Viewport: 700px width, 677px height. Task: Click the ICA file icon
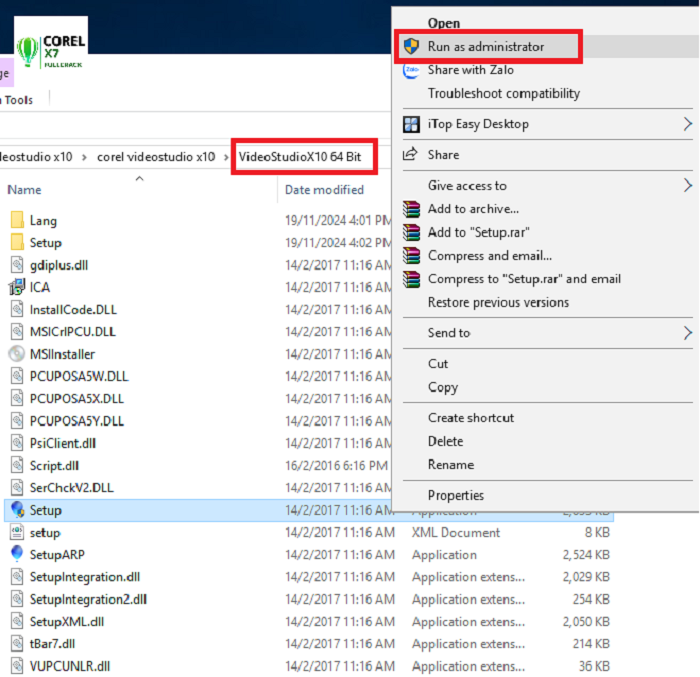click(17, 287)
